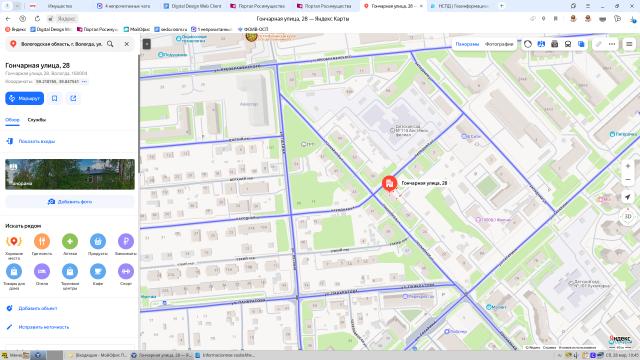This screenshot has width=640, height=360.
Task: Open the street panorama thumbnail
Action: pos(70,174)
